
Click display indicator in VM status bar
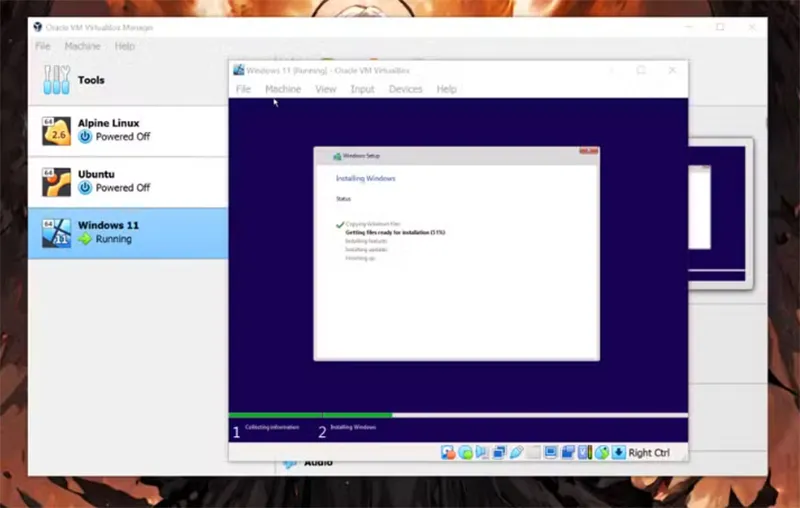coord(551,452)
